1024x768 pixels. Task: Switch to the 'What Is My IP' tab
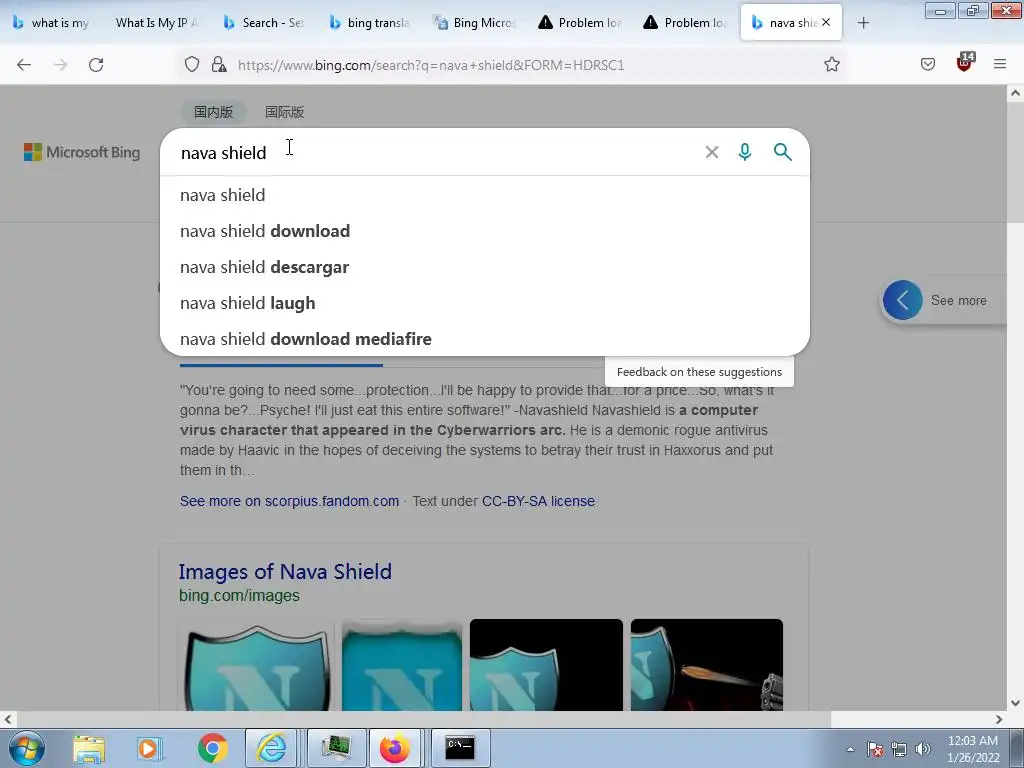(155, 23)
